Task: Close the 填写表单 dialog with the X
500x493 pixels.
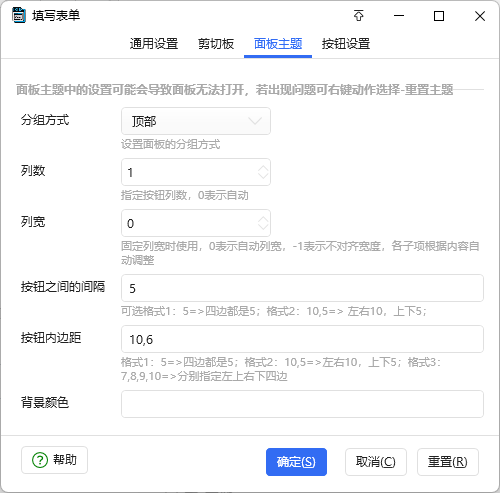Action: 480,16
